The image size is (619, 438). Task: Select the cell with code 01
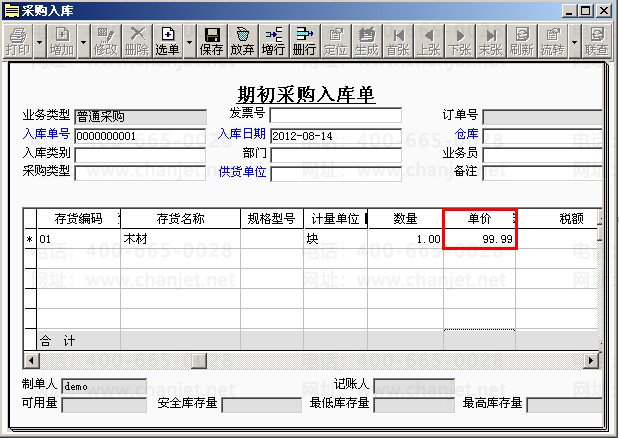79,239
